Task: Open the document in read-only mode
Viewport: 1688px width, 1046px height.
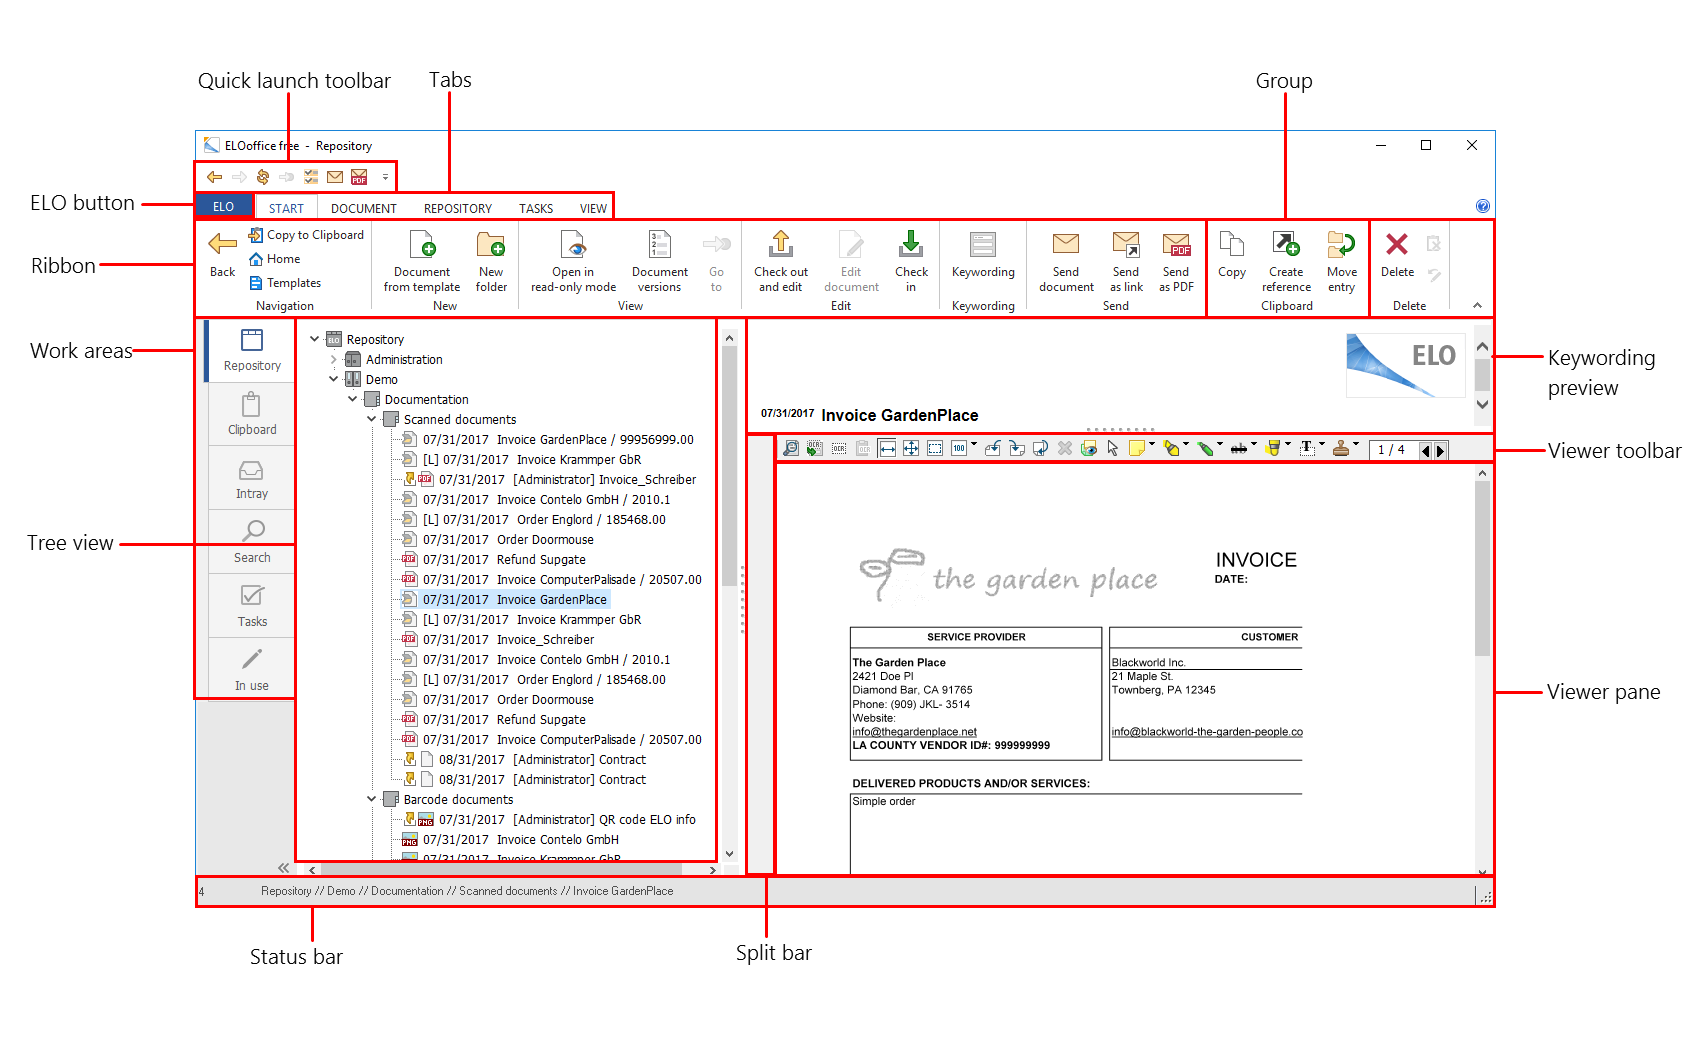Action: [x=573, y=262]
